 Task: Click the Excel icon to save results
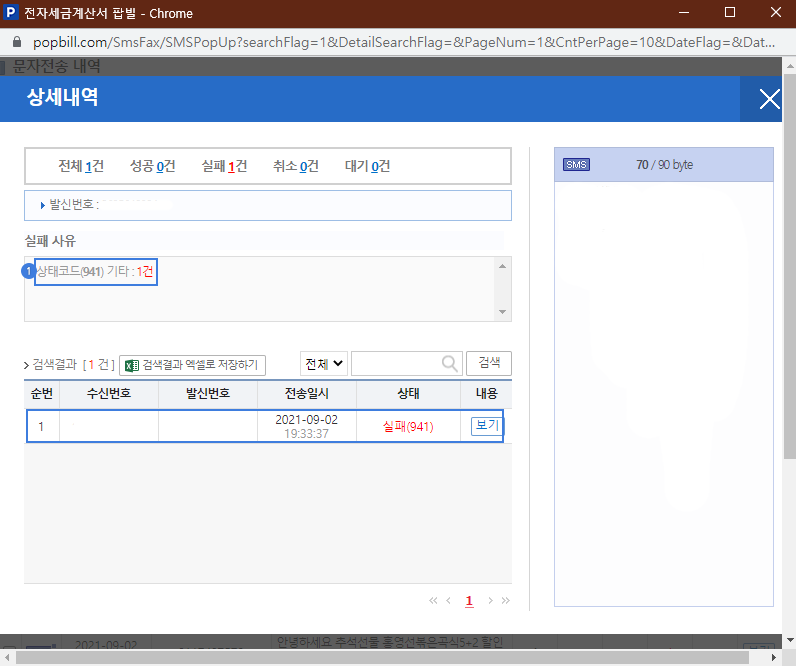(x=131, y=364)
